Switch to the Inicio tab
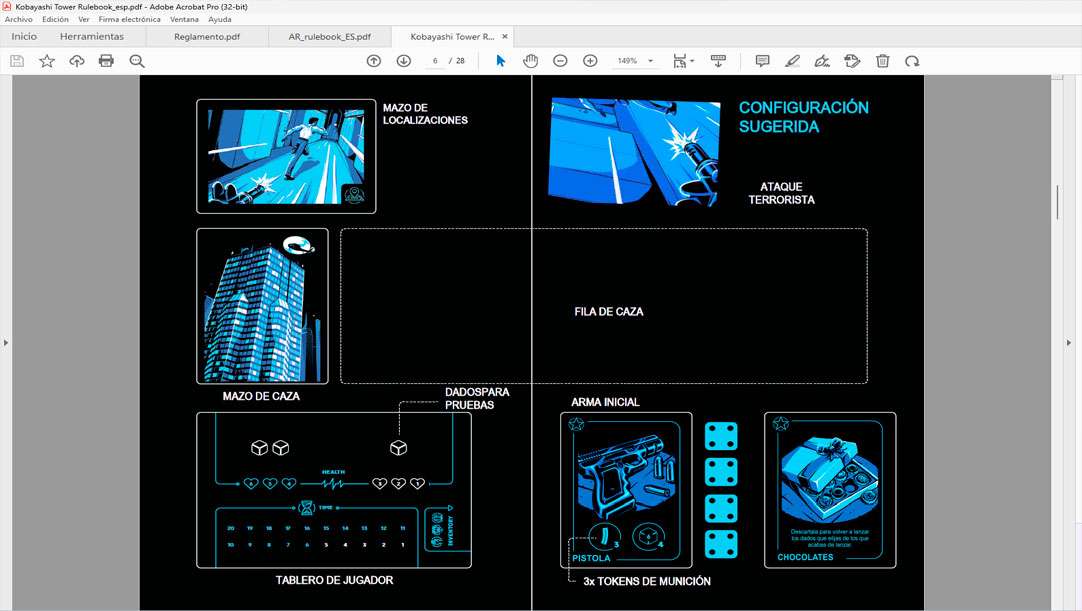This screenshot has height=611, width=1082. (24, 37)
